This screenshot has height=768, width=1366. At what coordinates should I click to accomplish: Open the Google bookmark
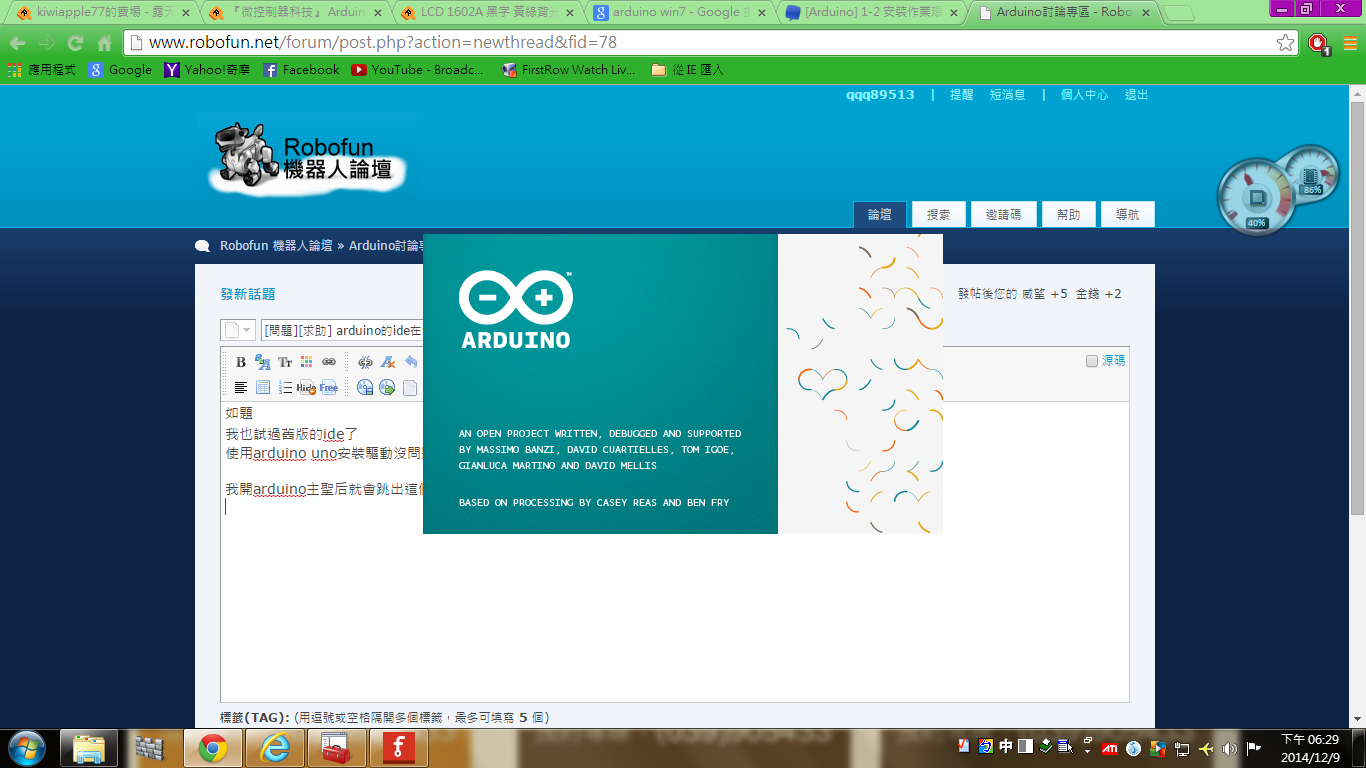120,70
